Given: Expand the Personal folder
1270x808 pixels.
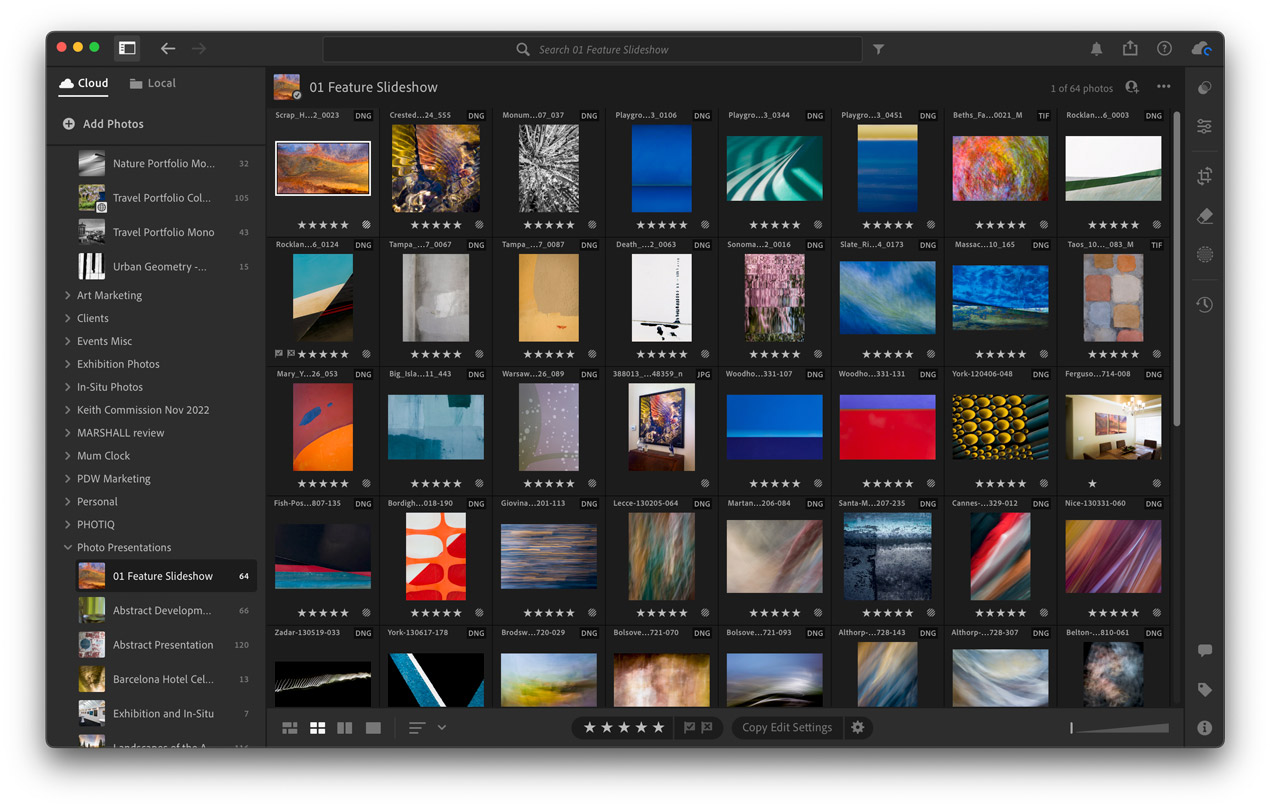Looking at the screenshot, I should click(x=68, y=501).
